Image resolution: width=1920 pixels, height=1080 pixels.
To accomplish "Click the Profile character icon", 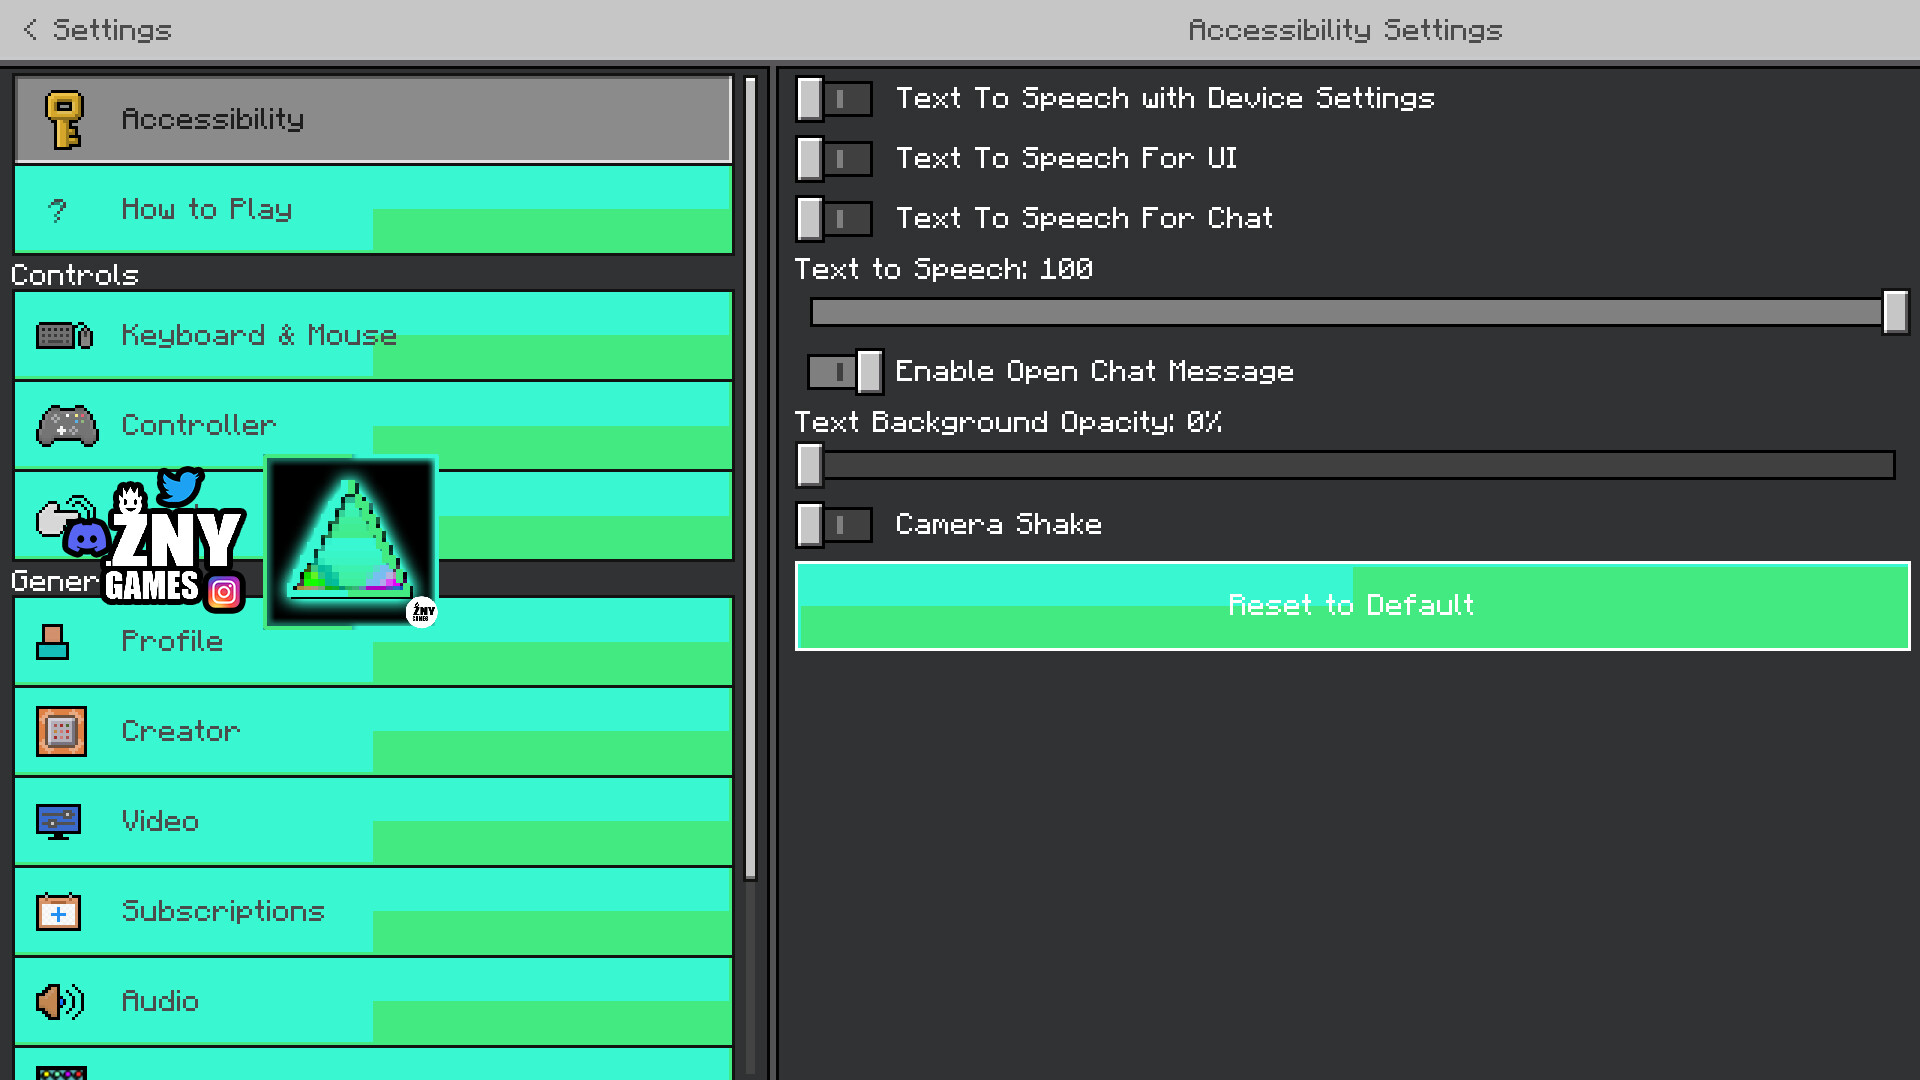I will point(52,642).
